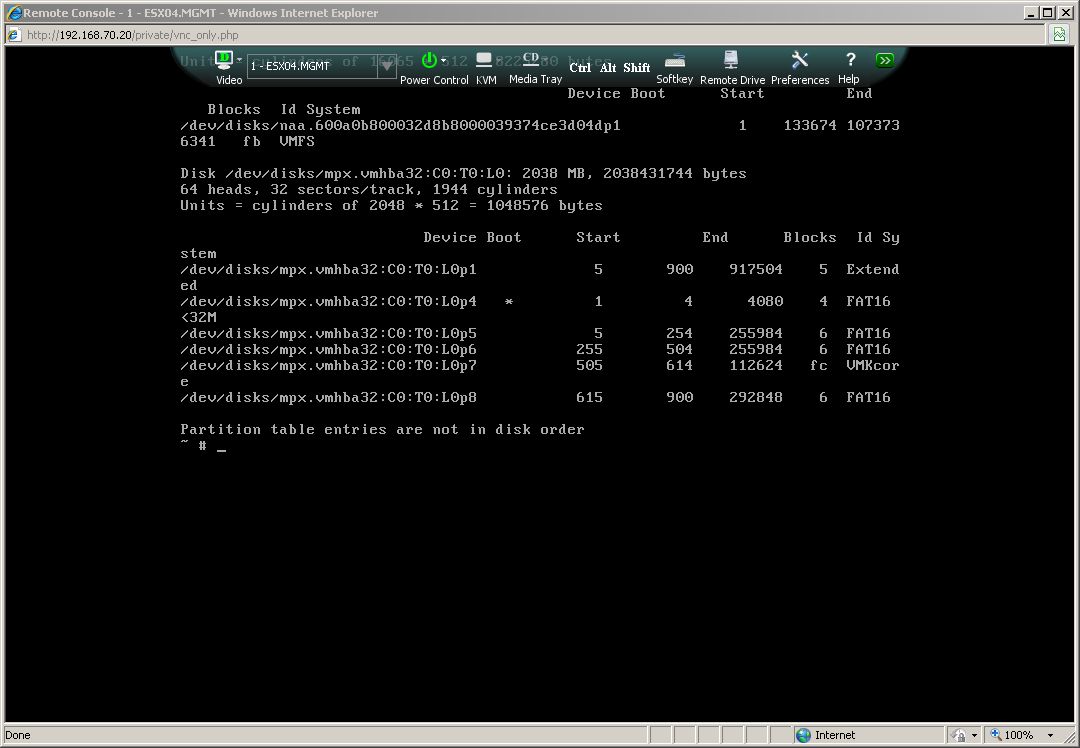Click the Help question mark icon
1080x748 pixels.
849,62
